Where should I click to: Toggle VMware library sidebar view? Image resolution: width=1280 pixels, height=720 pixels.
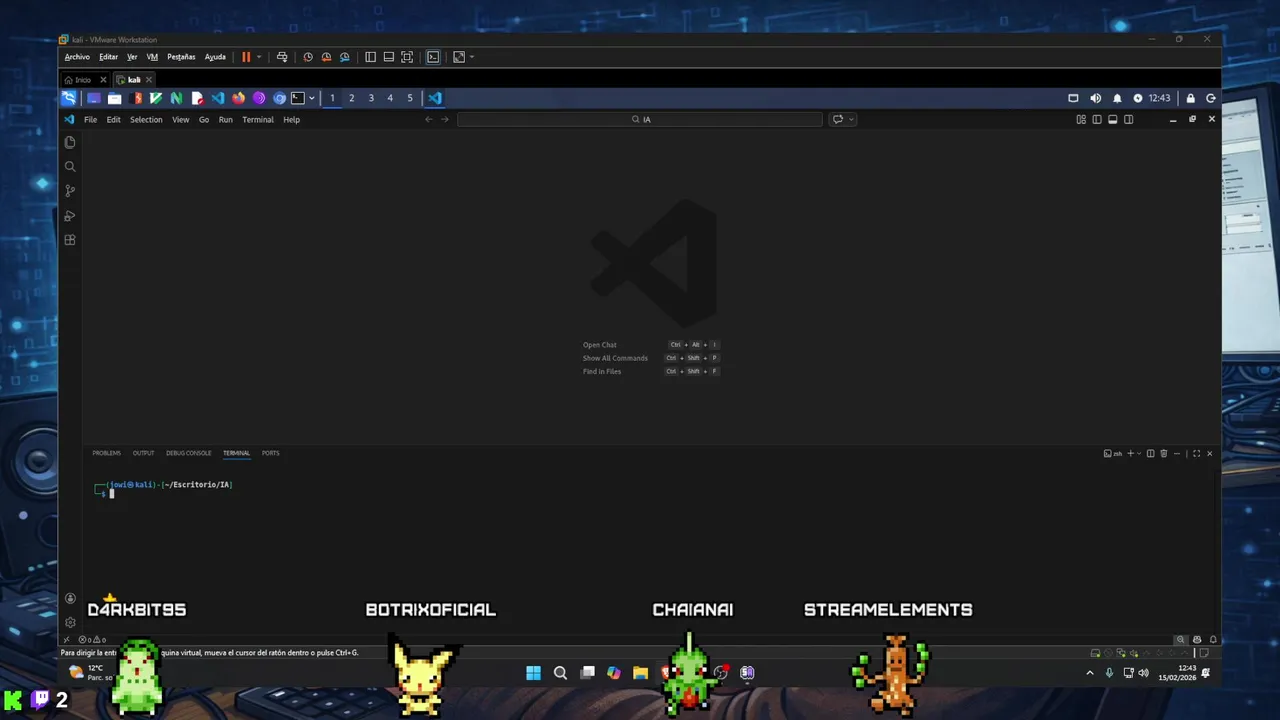click(370, 57)
